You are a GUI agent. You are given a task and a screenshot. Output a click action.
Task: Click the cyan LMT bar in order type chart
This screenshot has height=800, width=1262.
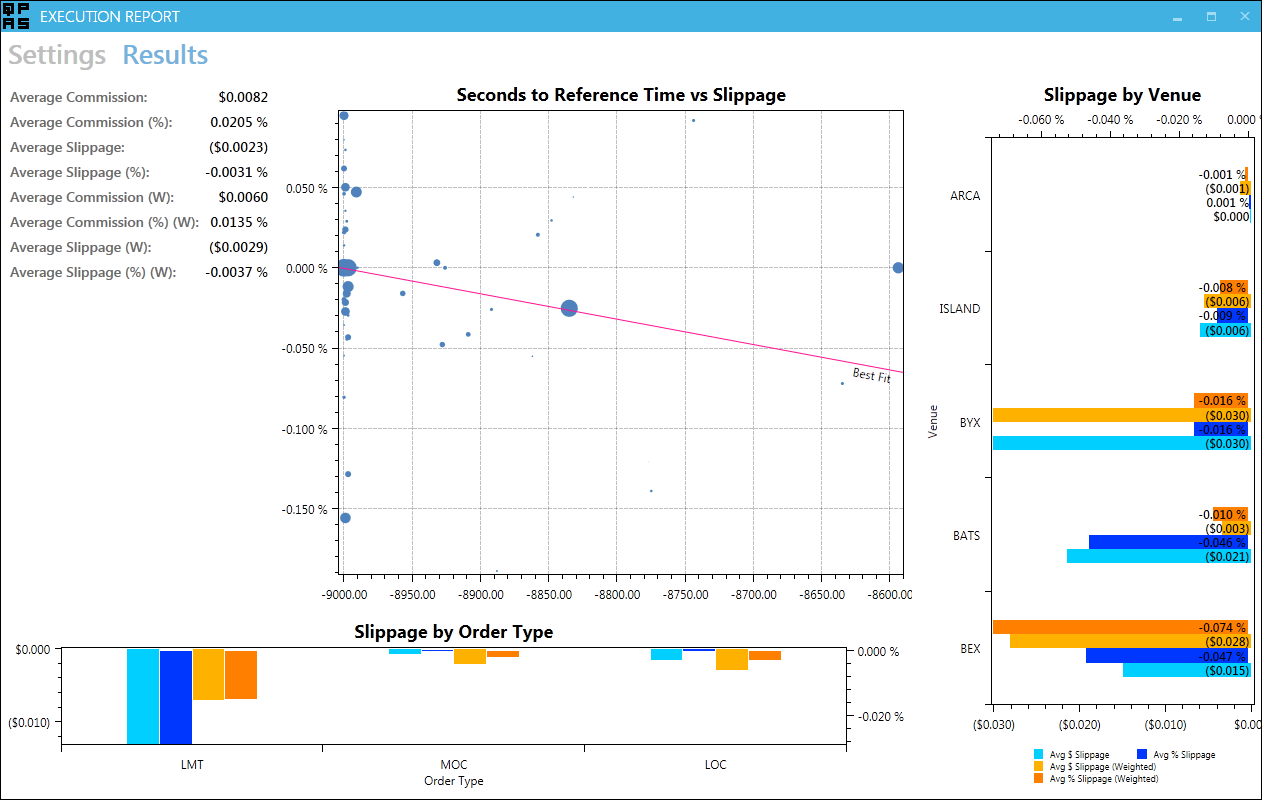(143, 695)
